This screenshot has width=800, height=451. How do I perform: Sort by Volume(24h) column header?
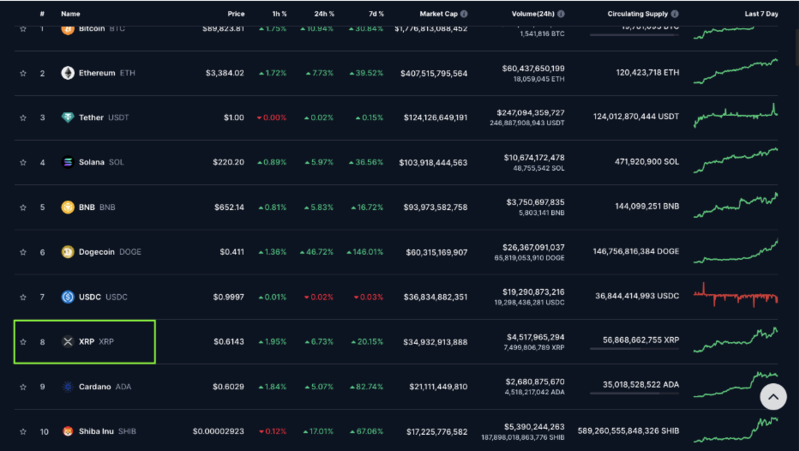533,14
